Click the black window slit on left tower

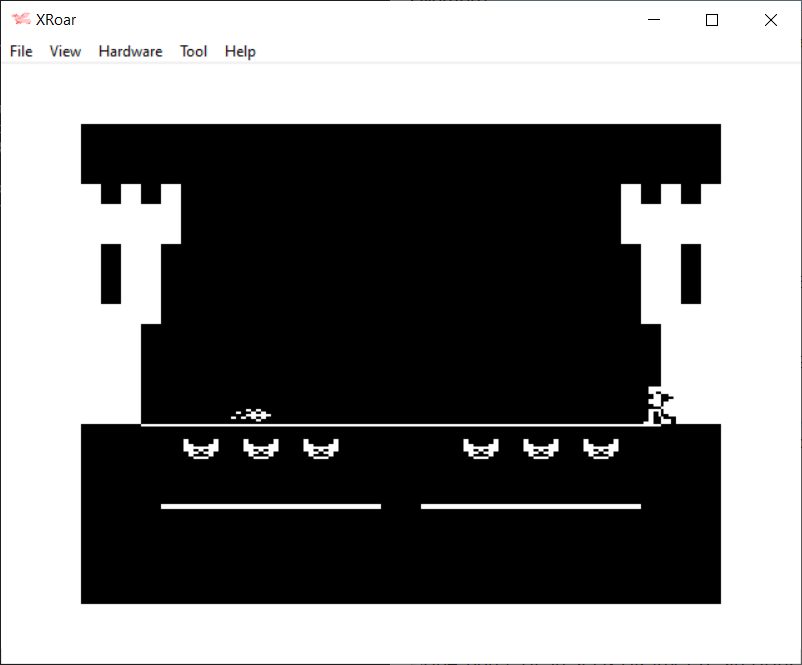coord(111,273)
